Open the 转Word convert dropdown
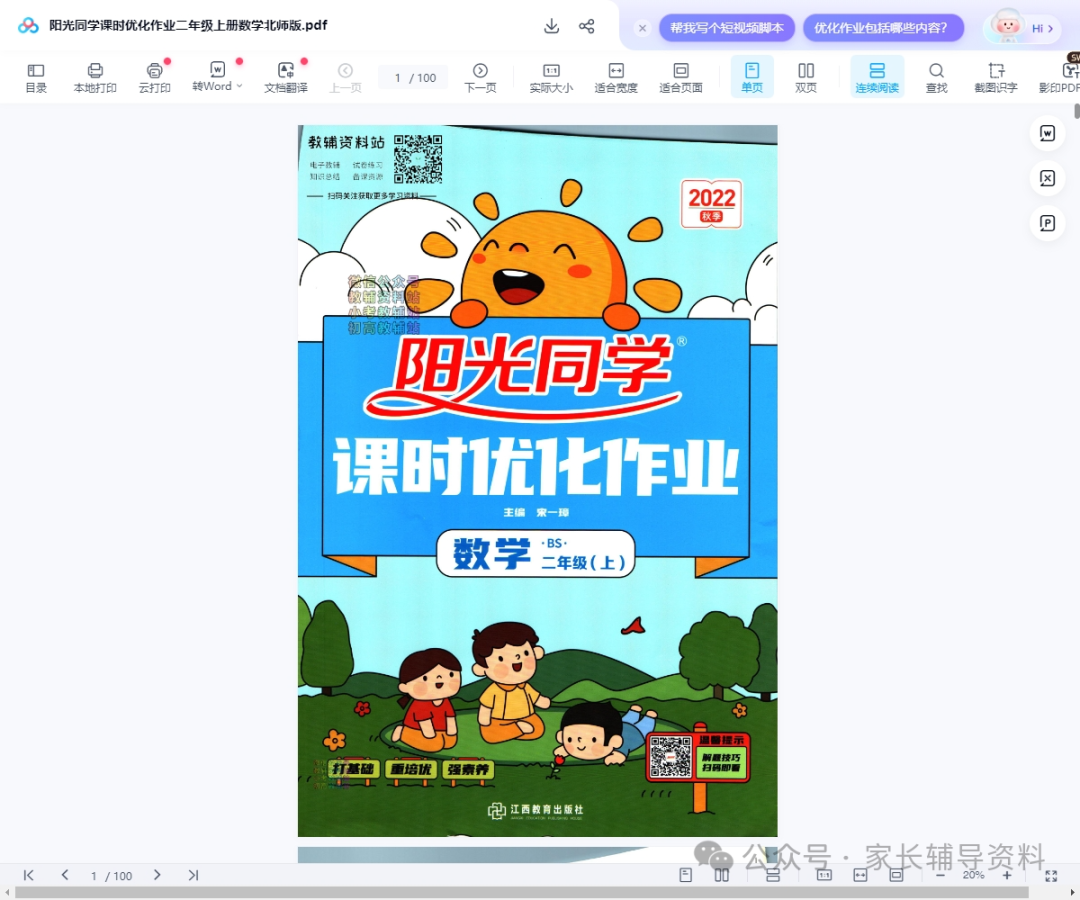Screen dimensions: 1080x900 coord(217,78)
